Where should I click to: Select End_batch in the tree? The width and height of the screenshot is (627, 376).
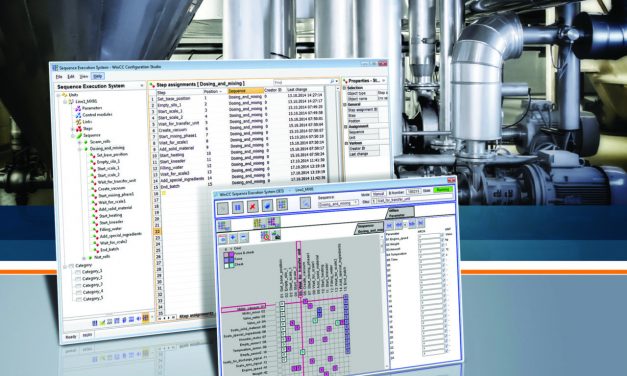click(x=110, y=249)
